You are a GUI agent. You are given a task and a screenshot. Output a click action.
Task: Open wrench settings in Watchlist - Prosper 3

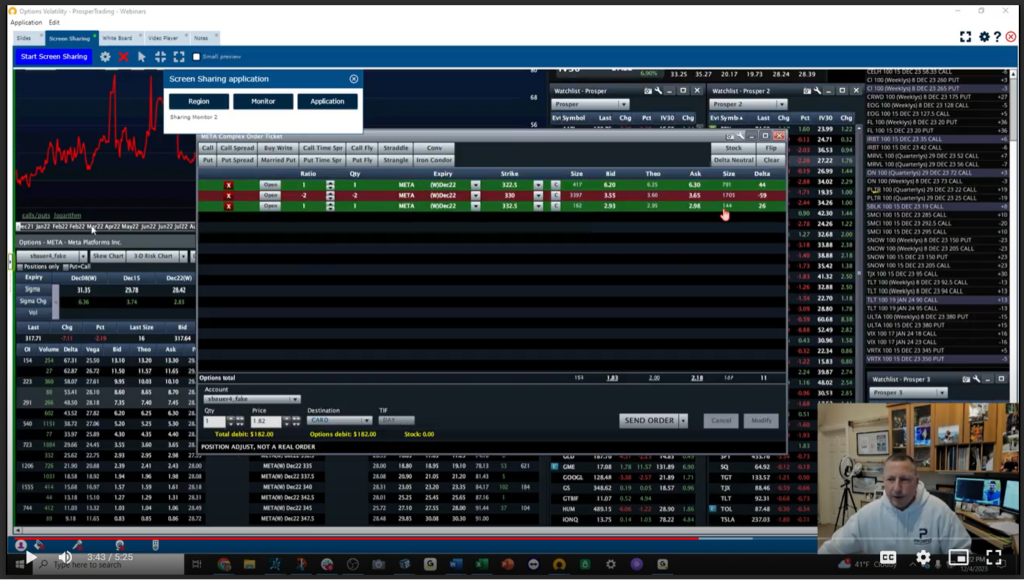(976, 379)
